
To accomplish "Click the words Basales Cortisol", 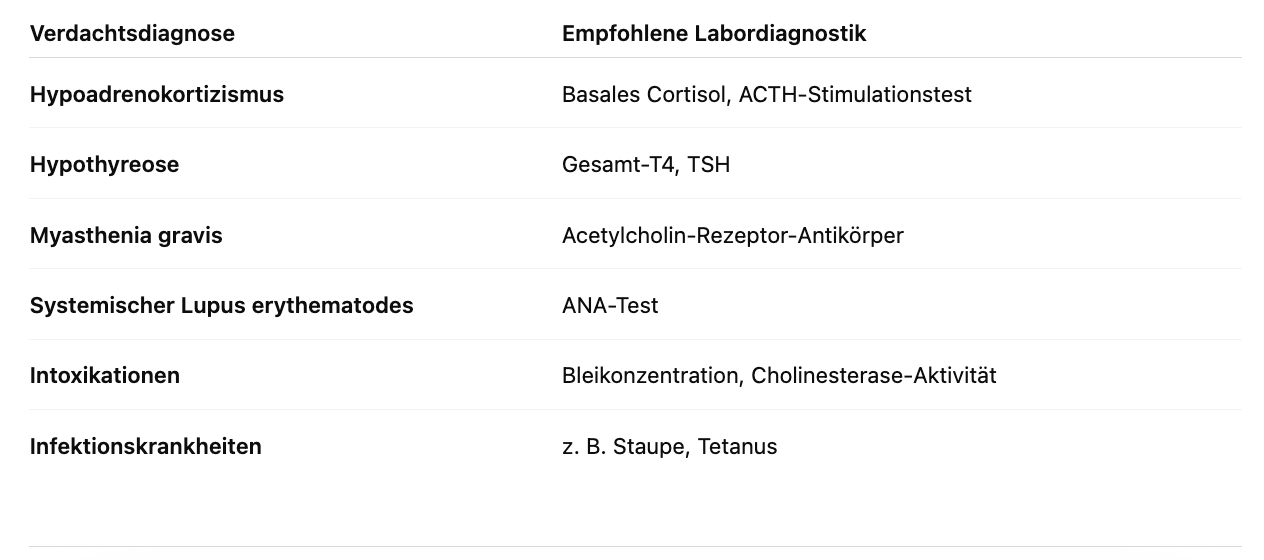I will (645, 95).
